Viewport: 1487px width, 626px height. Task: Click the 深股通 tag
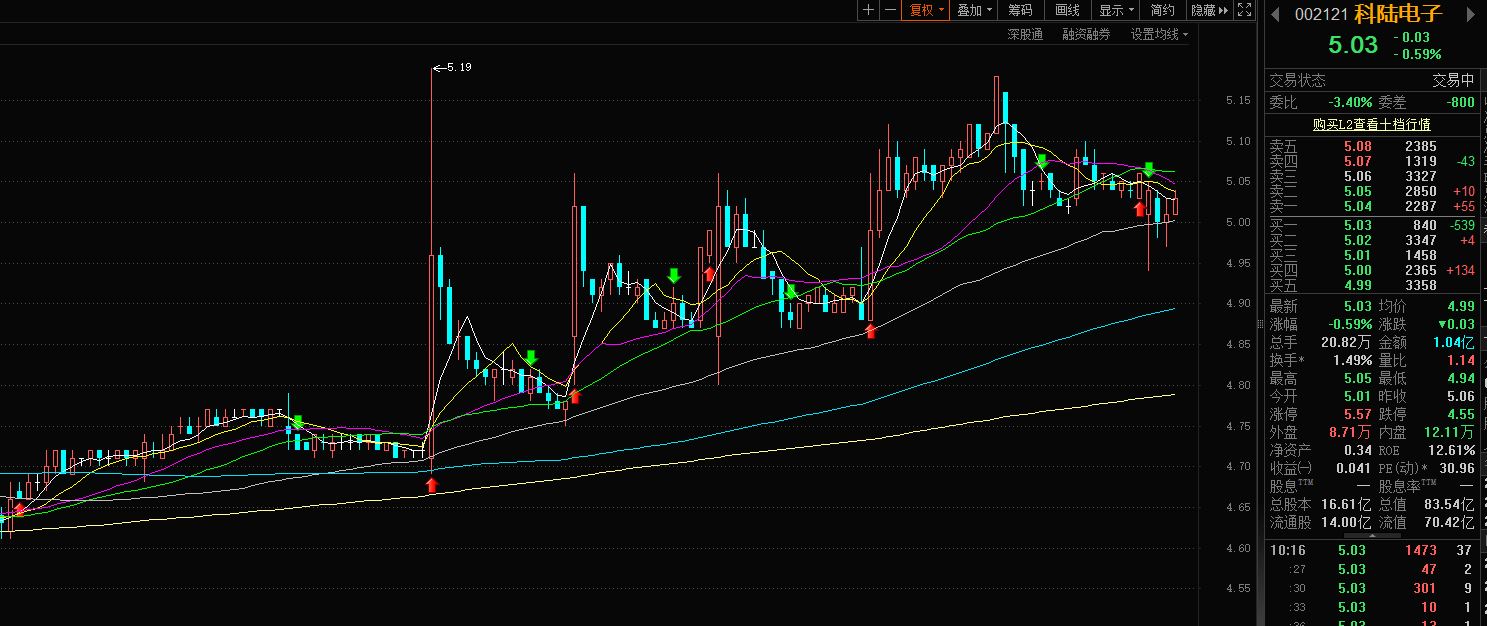tap(1025, 34)
